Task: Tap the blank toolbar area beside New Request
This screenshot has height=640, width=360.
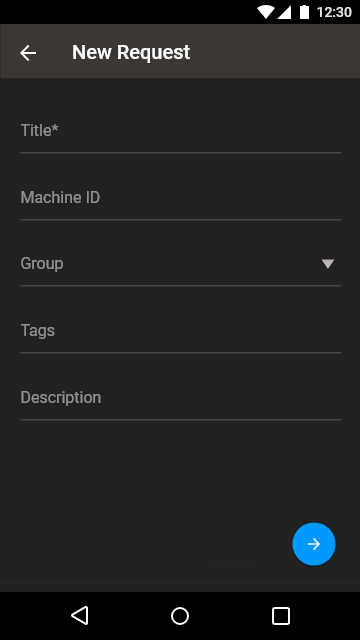Action: click(x=273, y=52)
